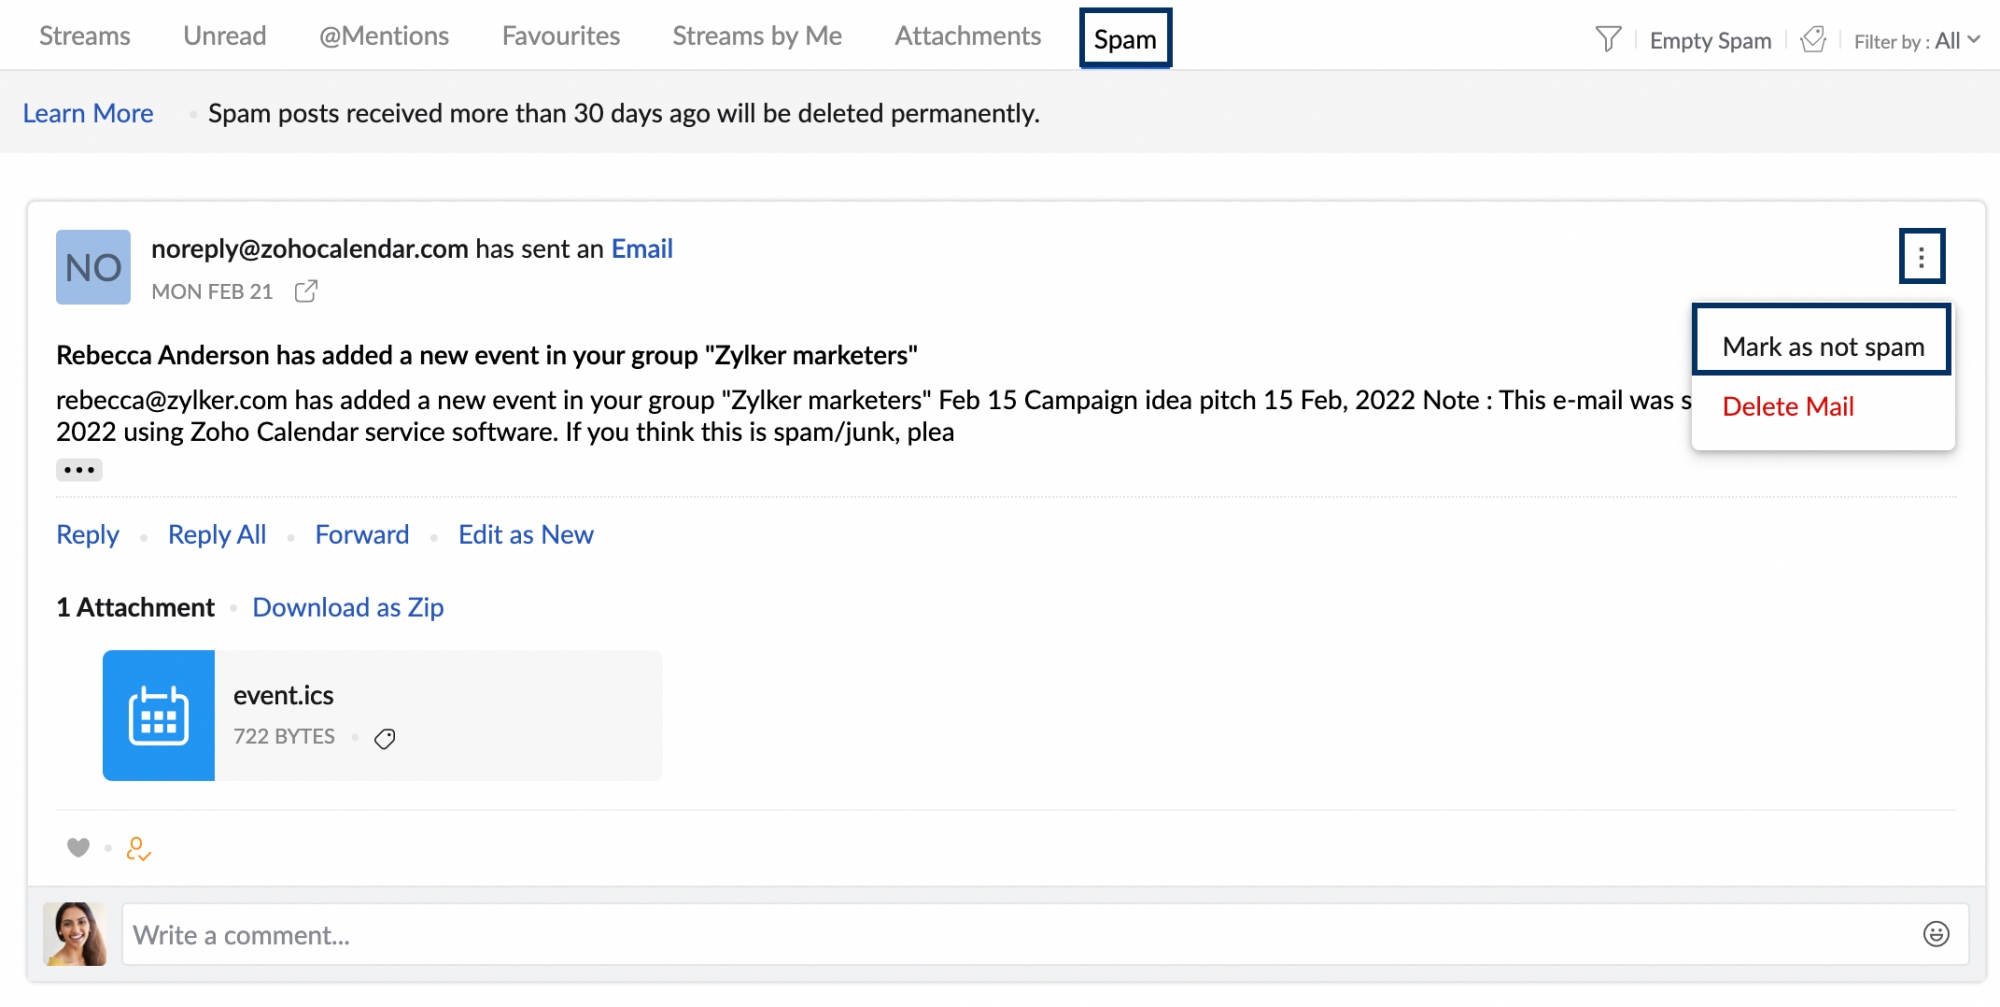Switch to the Unread tab
2000x1007 pixels.
[225, 36]
